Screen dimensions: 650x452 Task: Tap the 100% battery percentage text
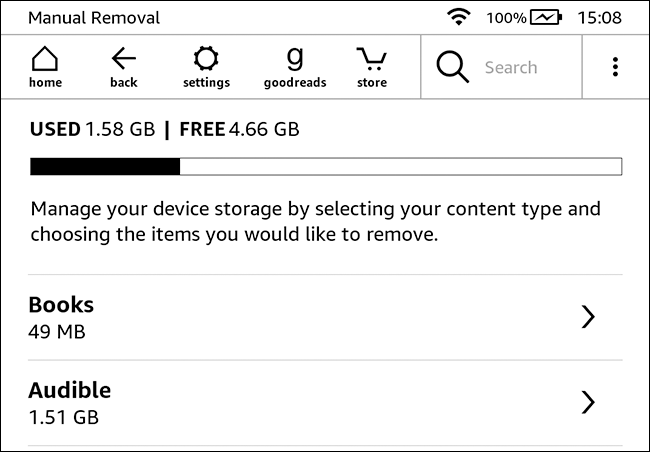(506, 17)
